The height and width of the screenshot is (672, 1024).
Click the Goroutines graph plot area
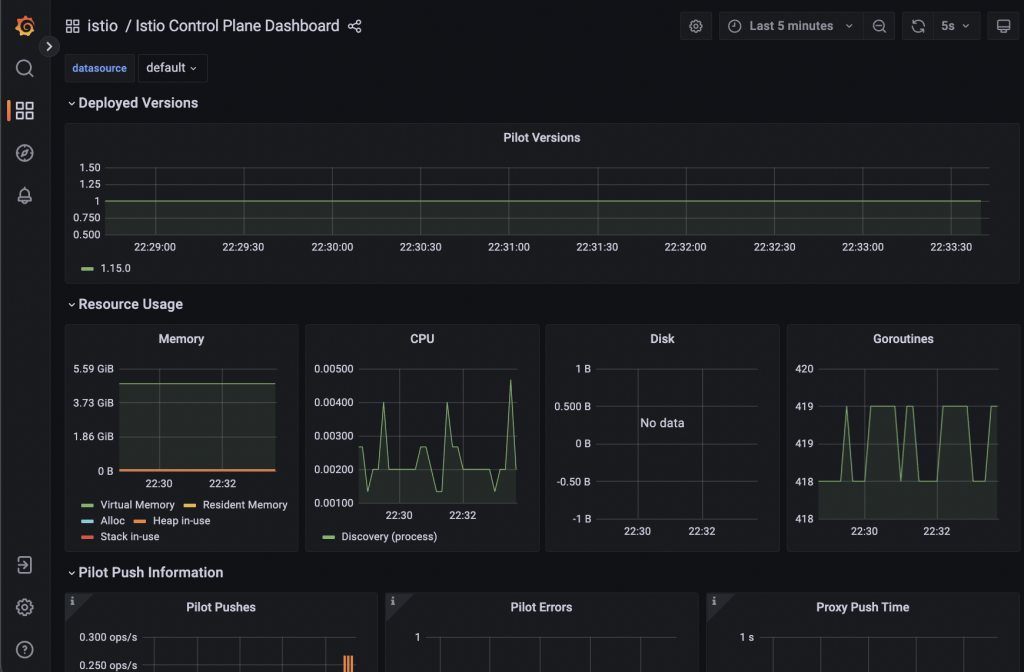[908, 444]
